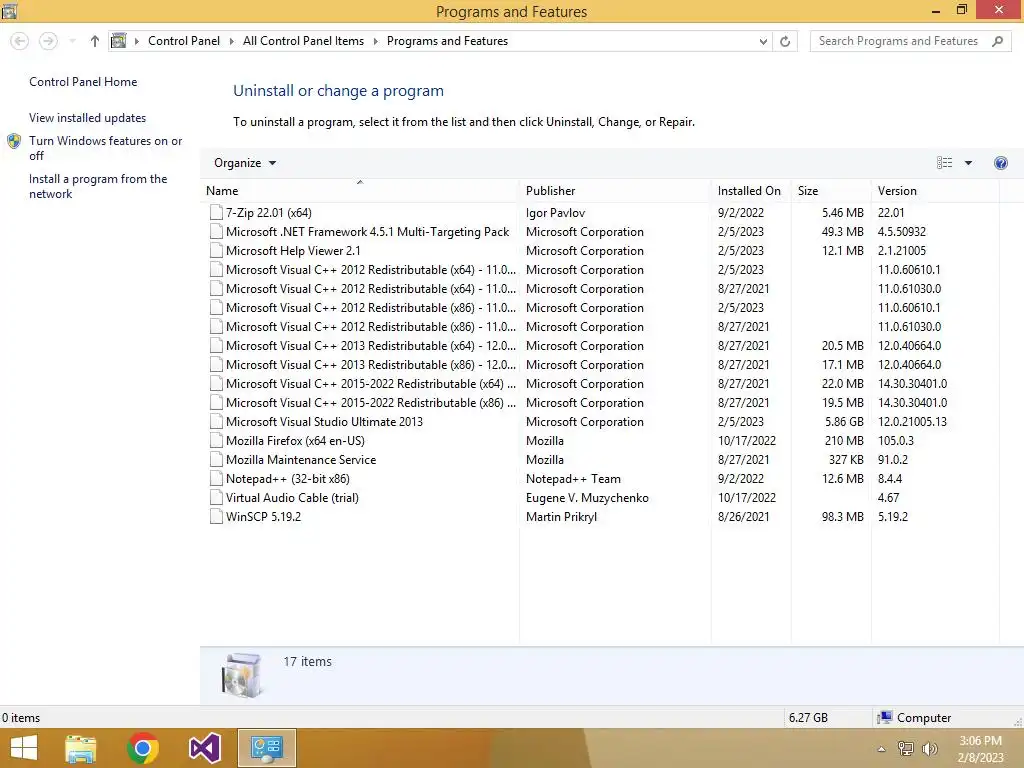Click the address bar Control Panel icon
Image resolution: width=1024 pixels, height=768 pixels.
tap(118, 41)
